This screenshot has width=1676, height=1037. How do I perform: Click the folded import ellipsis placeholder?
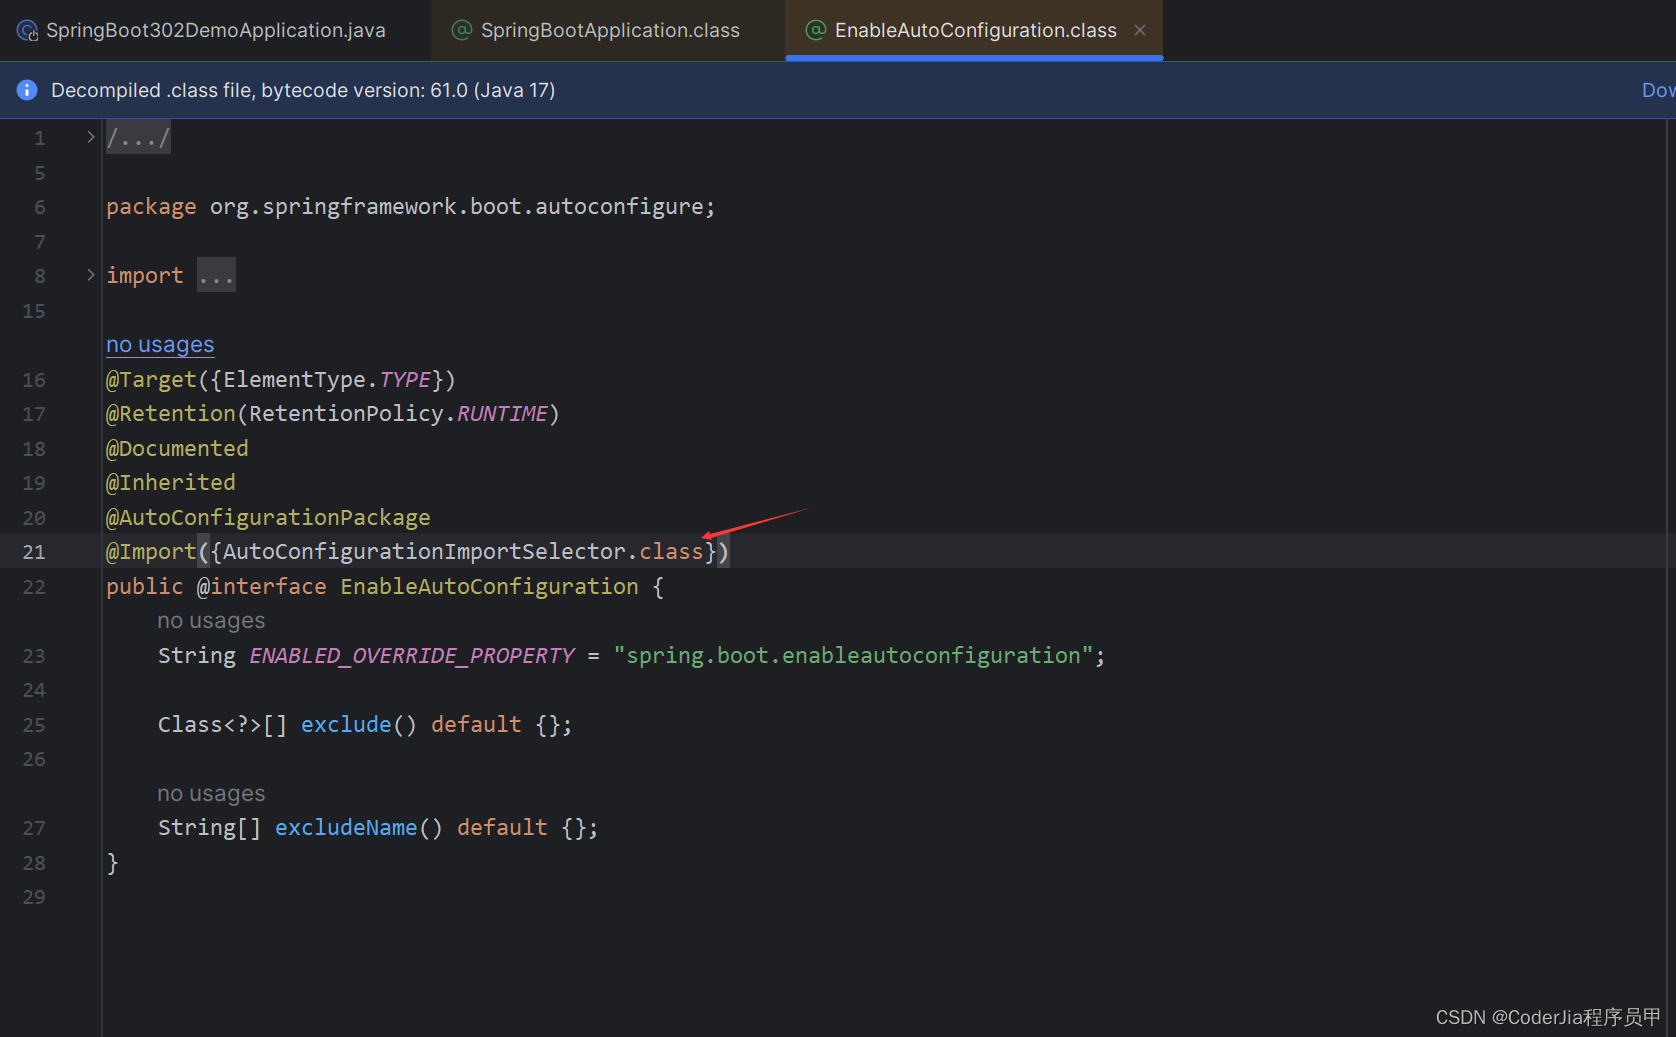pos(216,275)
